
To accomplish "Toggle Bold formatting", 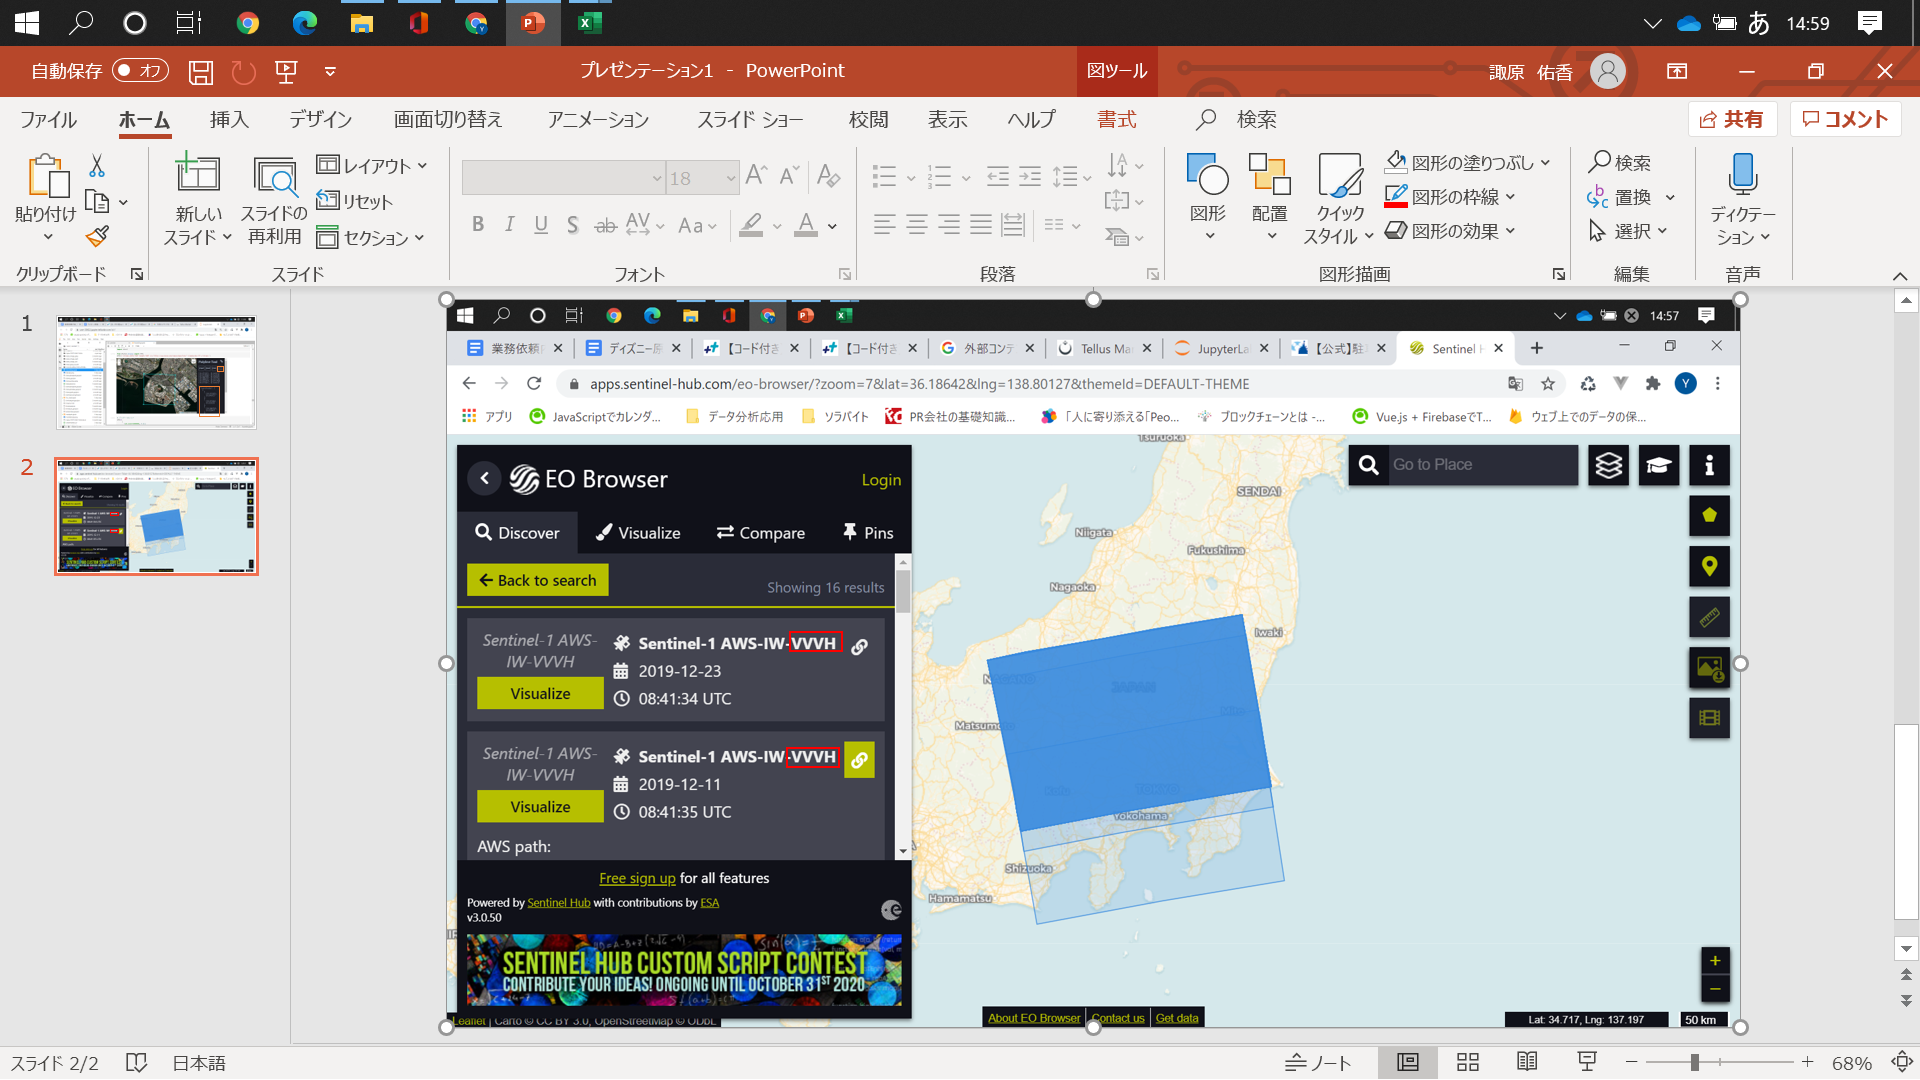I will pos(478,224).
